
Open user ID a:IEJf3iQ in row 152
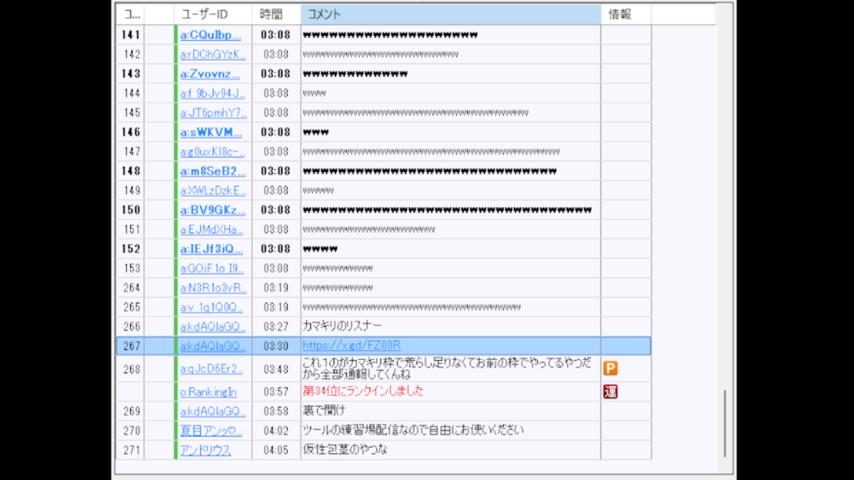point(211,249)
